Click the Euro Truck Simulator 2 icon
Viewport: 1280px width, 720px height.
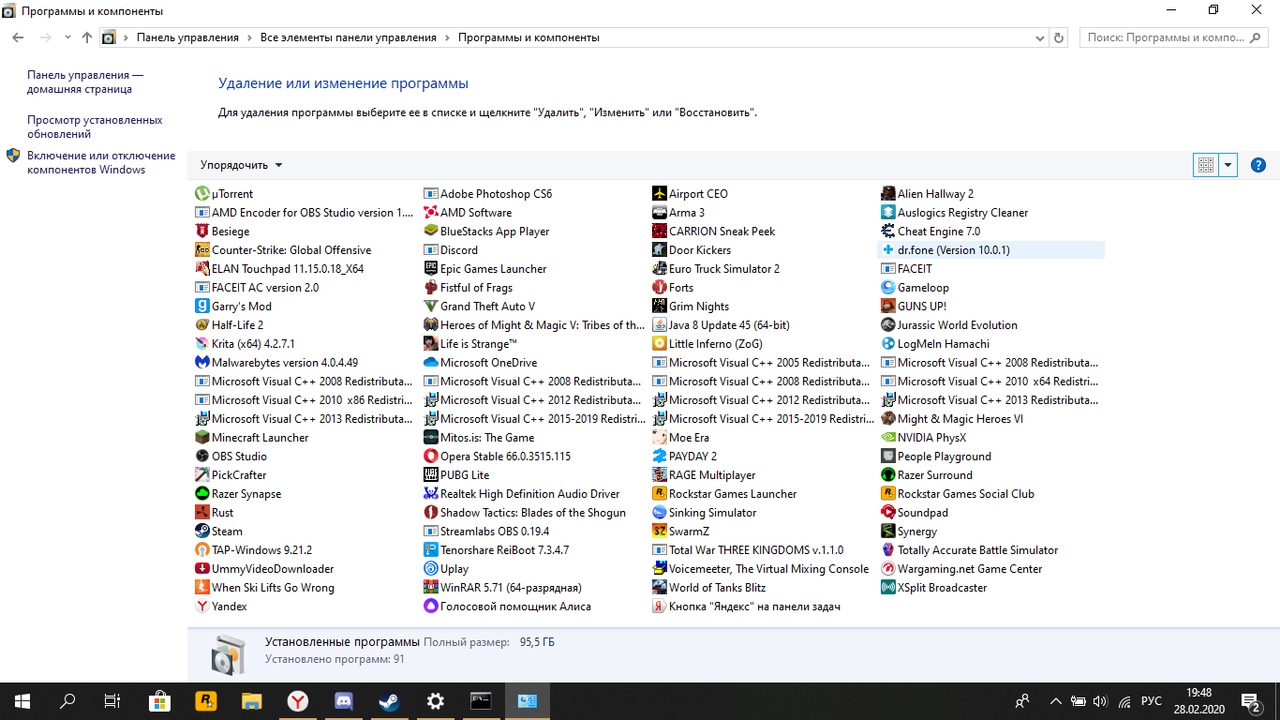click(659, 269)
